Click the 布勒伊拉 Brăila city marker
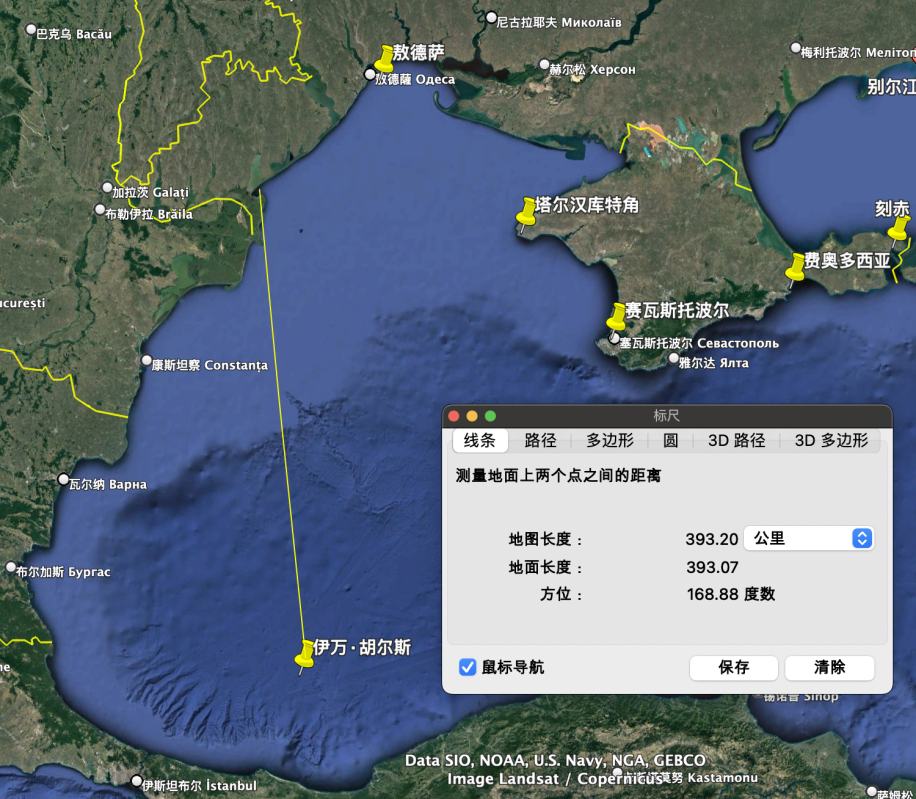 (x=100, y=209)
